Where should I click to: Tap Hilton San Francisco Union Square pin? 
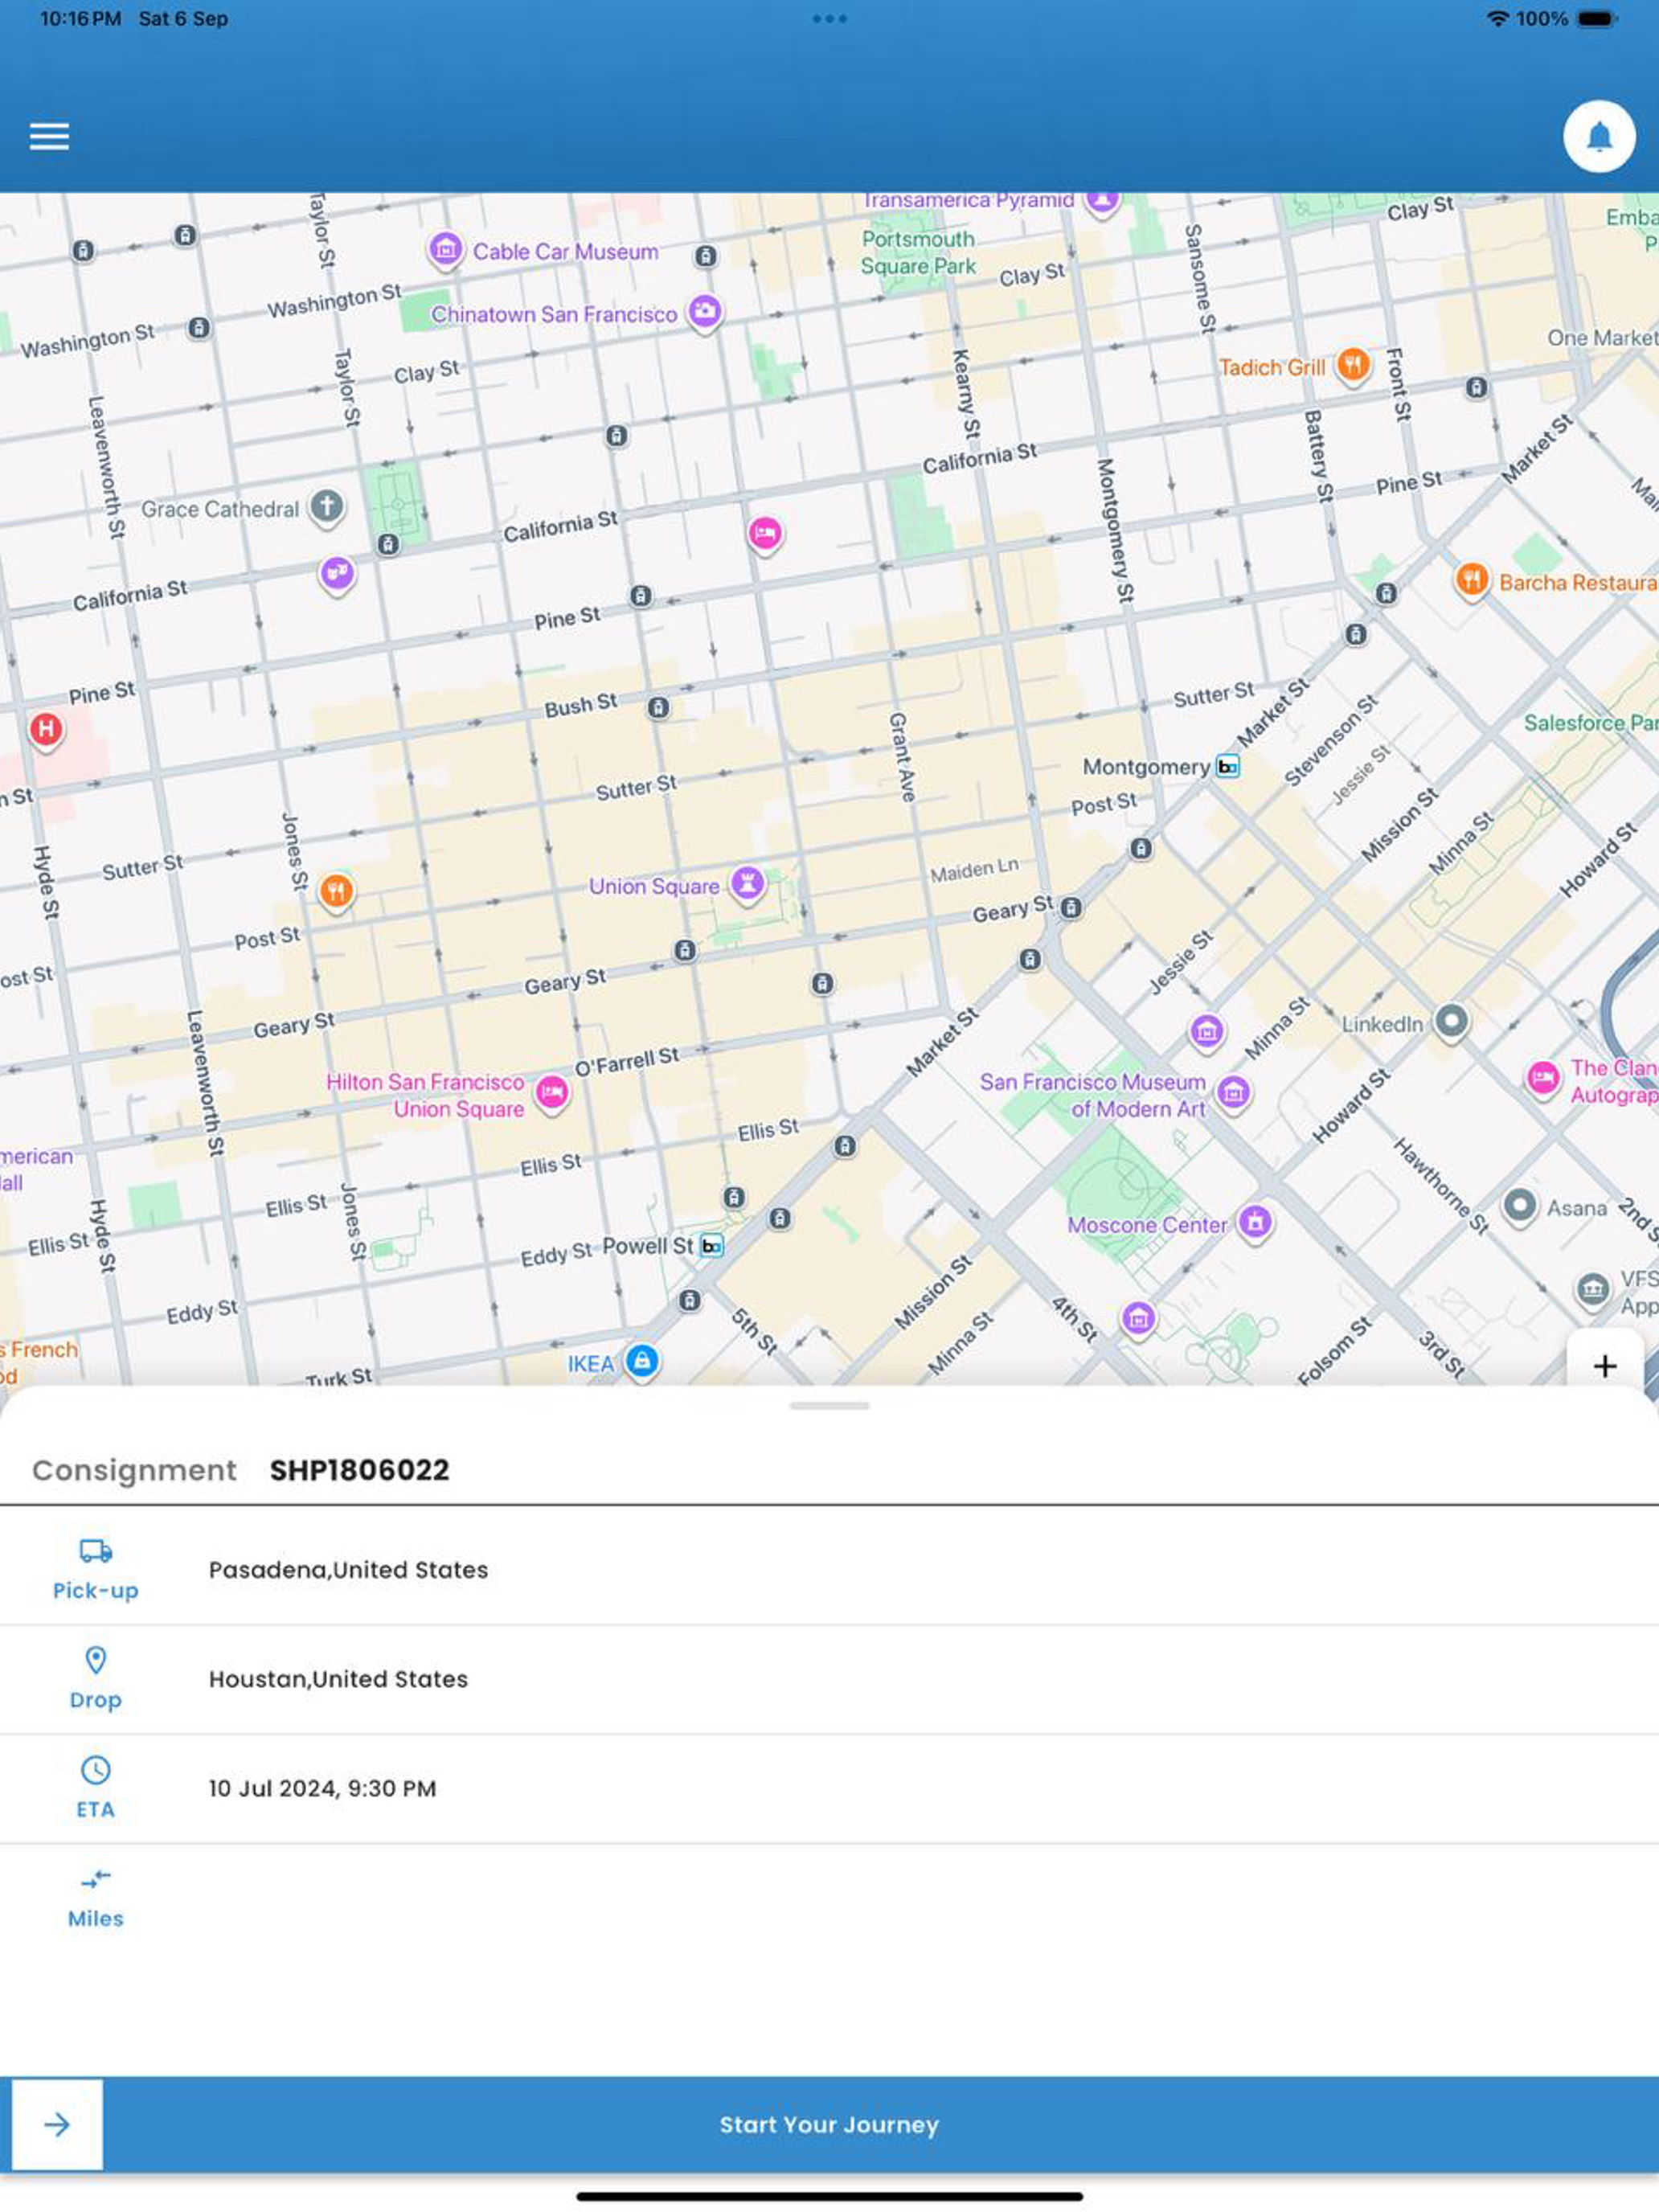(552, 1092)
